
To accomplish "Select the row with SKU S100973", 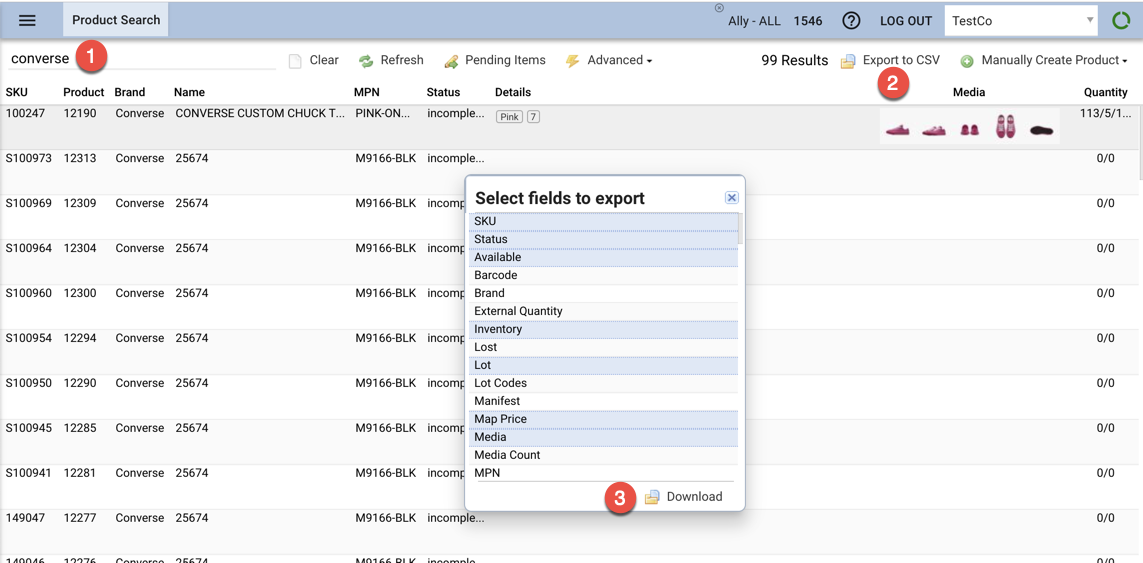I will pyautogui.click(x=571, y=172).
